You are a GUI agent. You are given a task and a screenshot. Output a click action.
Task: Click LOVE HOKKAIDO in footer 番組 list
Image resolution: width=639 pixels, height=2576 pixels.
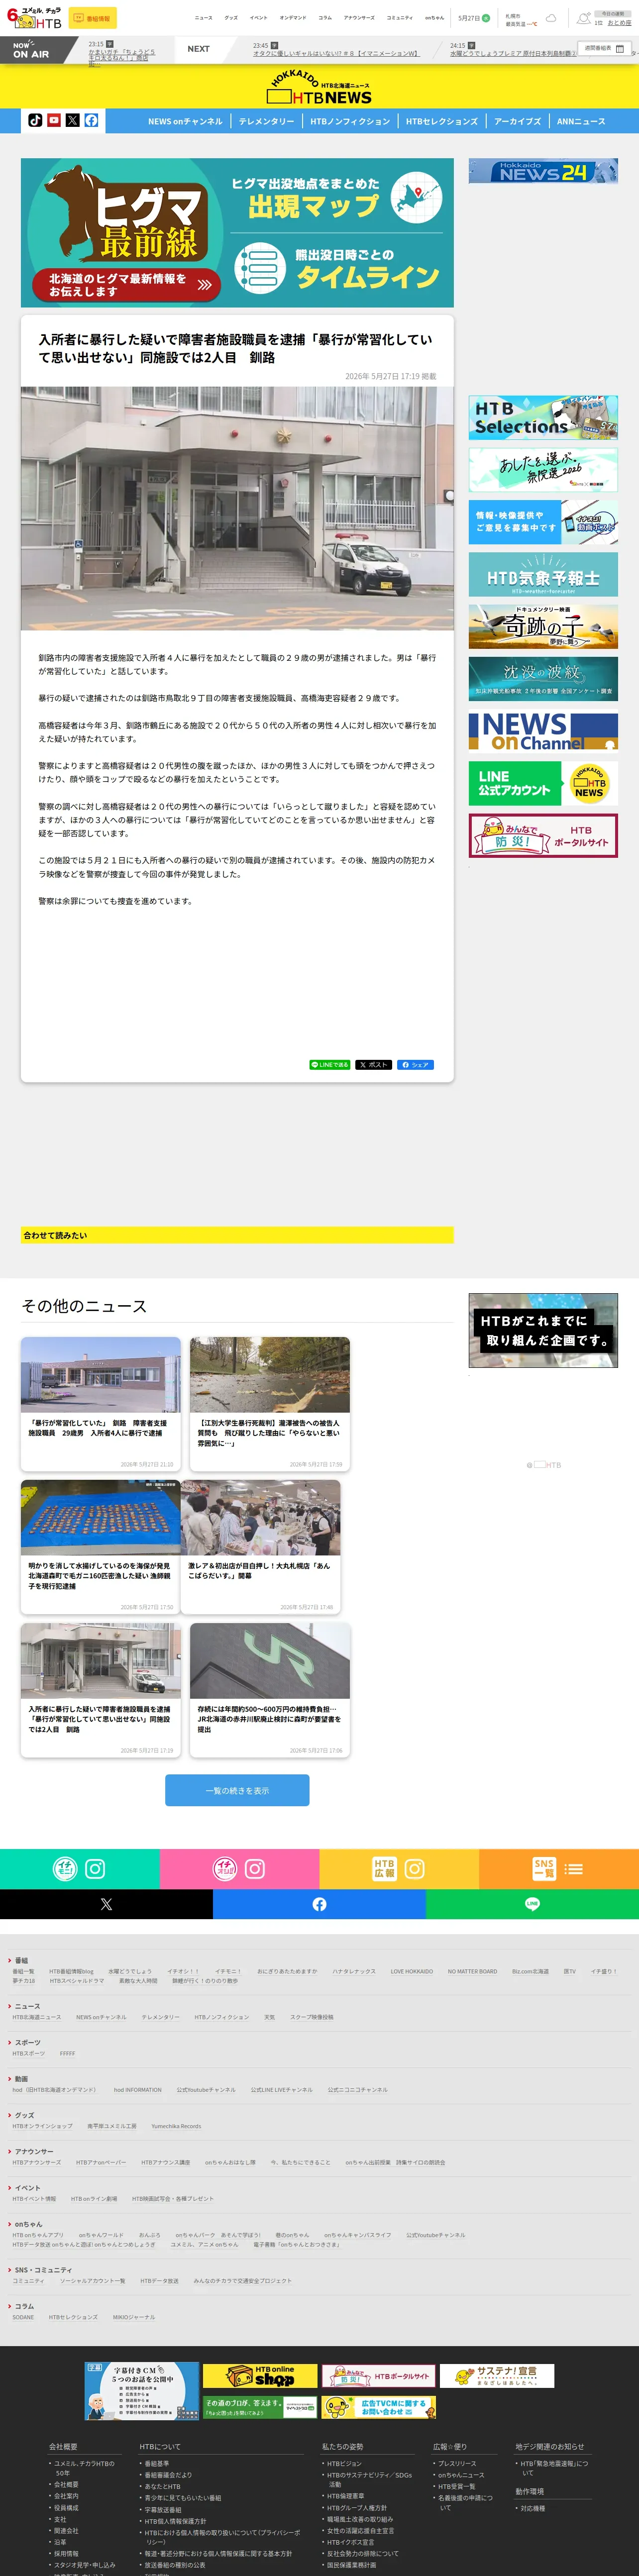(412, 1971)
